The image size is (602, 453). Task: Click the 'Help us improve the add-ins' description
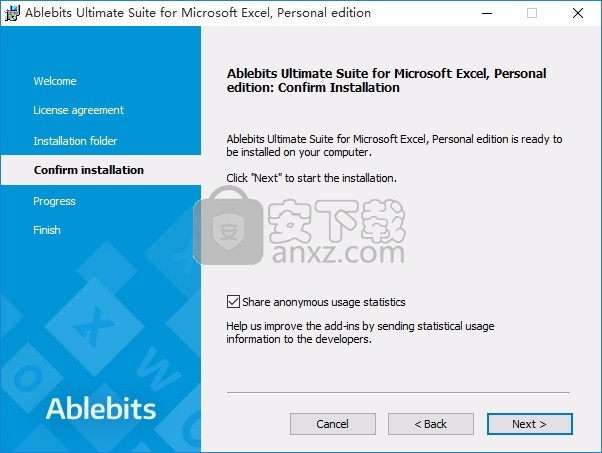[360, 332]
